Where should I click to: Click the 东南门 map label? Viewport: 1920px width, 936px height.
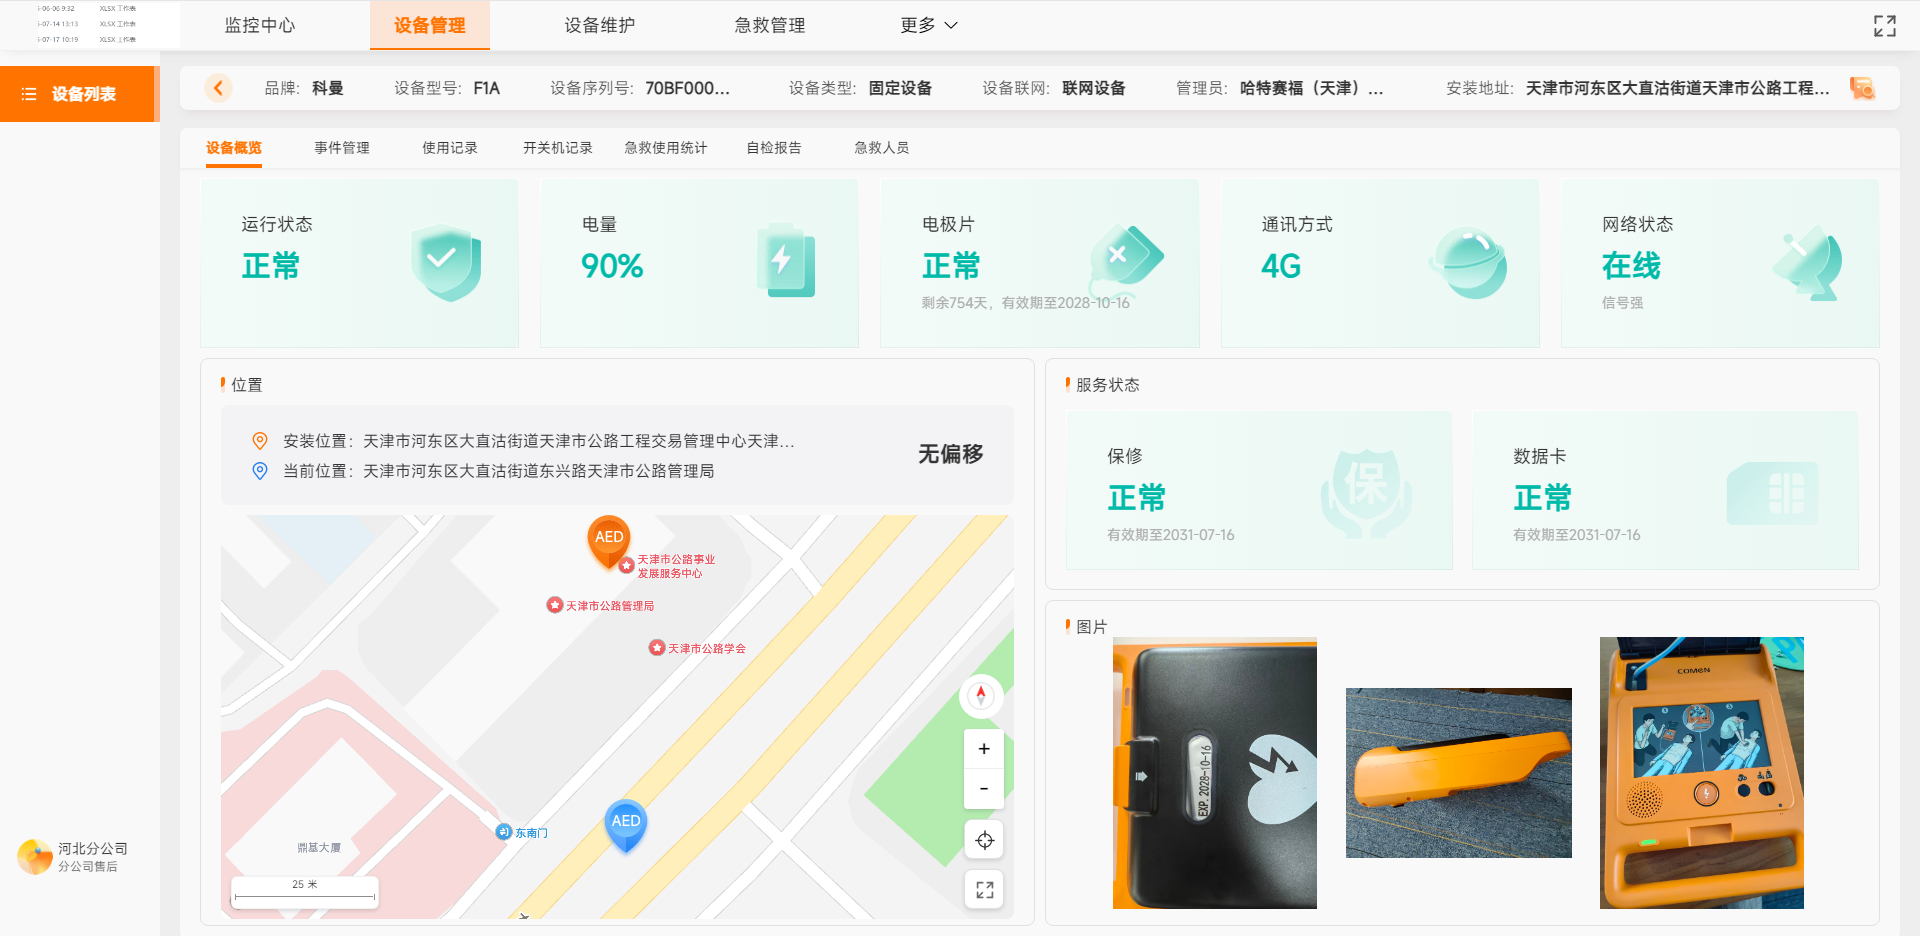pos(531,833)
